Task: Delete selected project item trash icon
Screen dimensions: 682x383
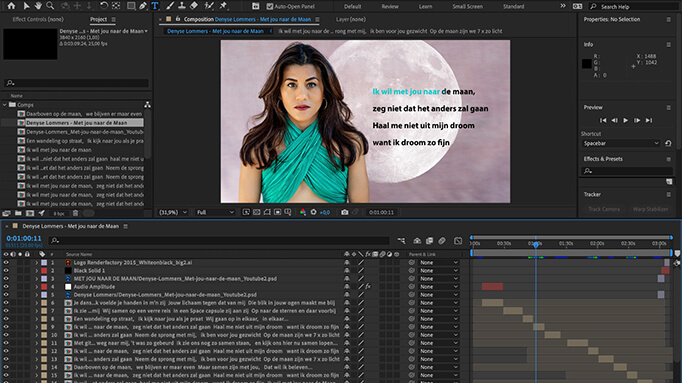Action: point(75,213)
